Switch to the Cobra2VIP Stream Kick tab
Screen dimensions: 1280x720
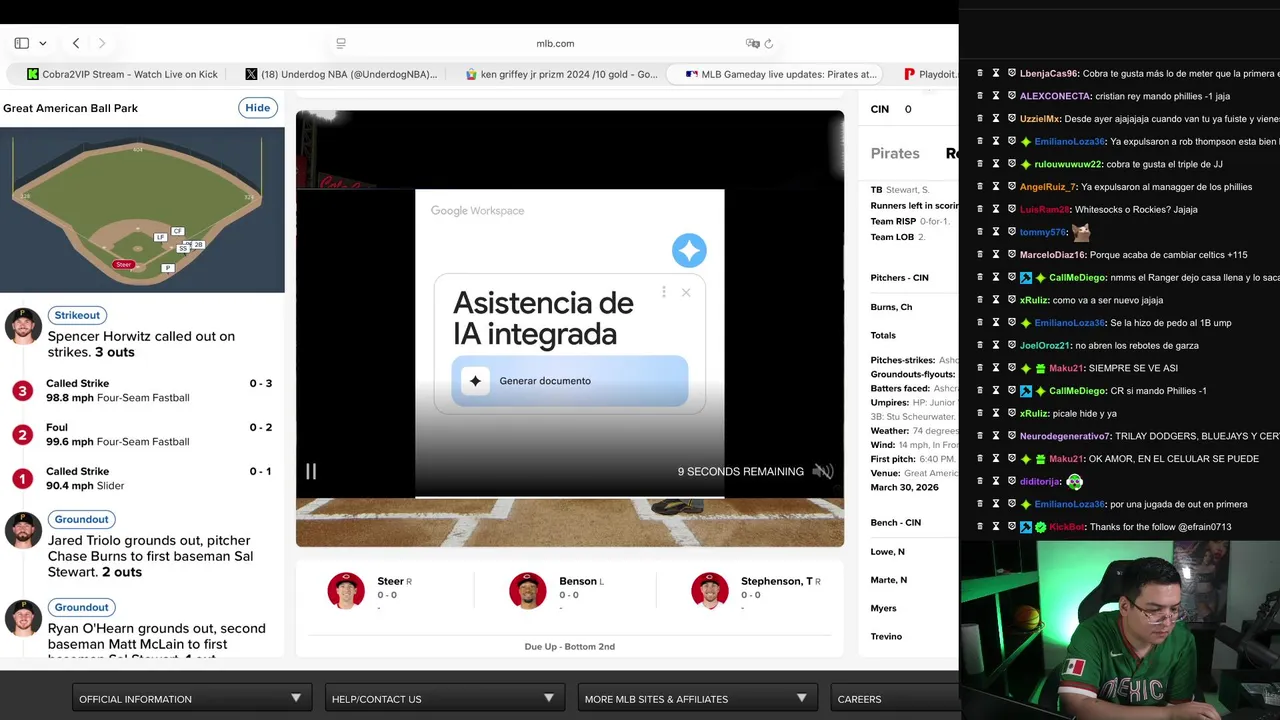(x=123, y=74)
